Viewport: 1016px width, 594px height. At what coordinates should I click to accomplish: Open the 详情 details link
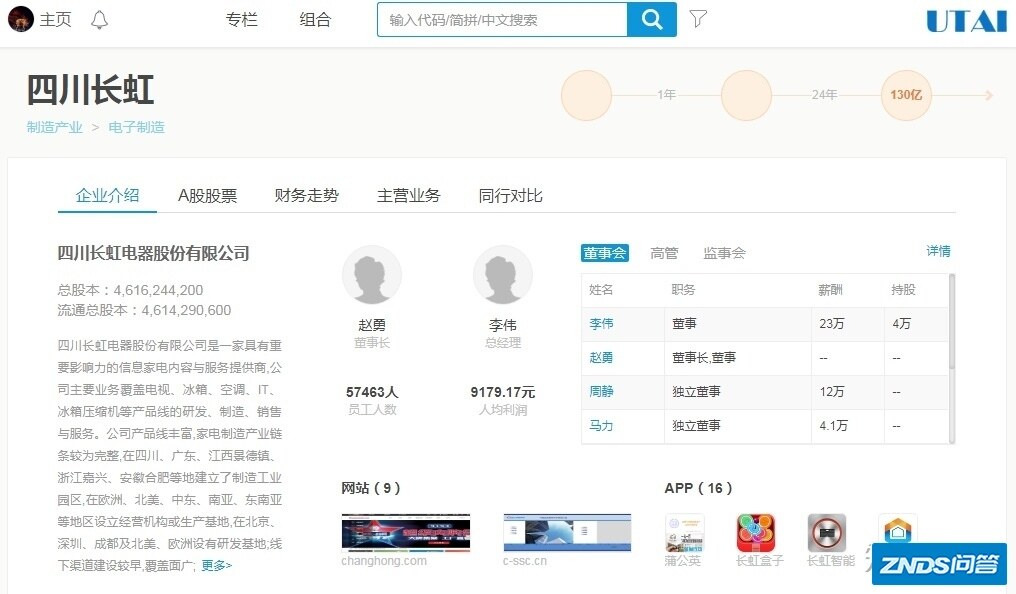pos(938,251)
